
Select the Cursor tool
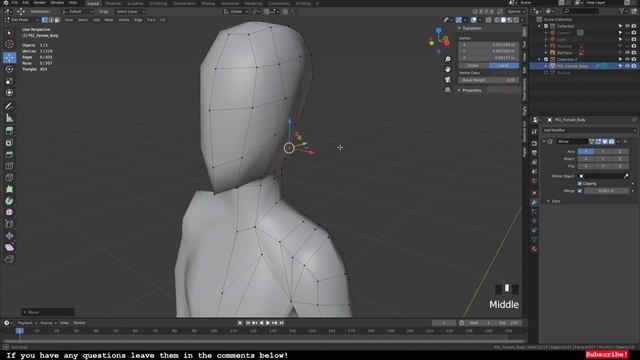click(9, 44)
